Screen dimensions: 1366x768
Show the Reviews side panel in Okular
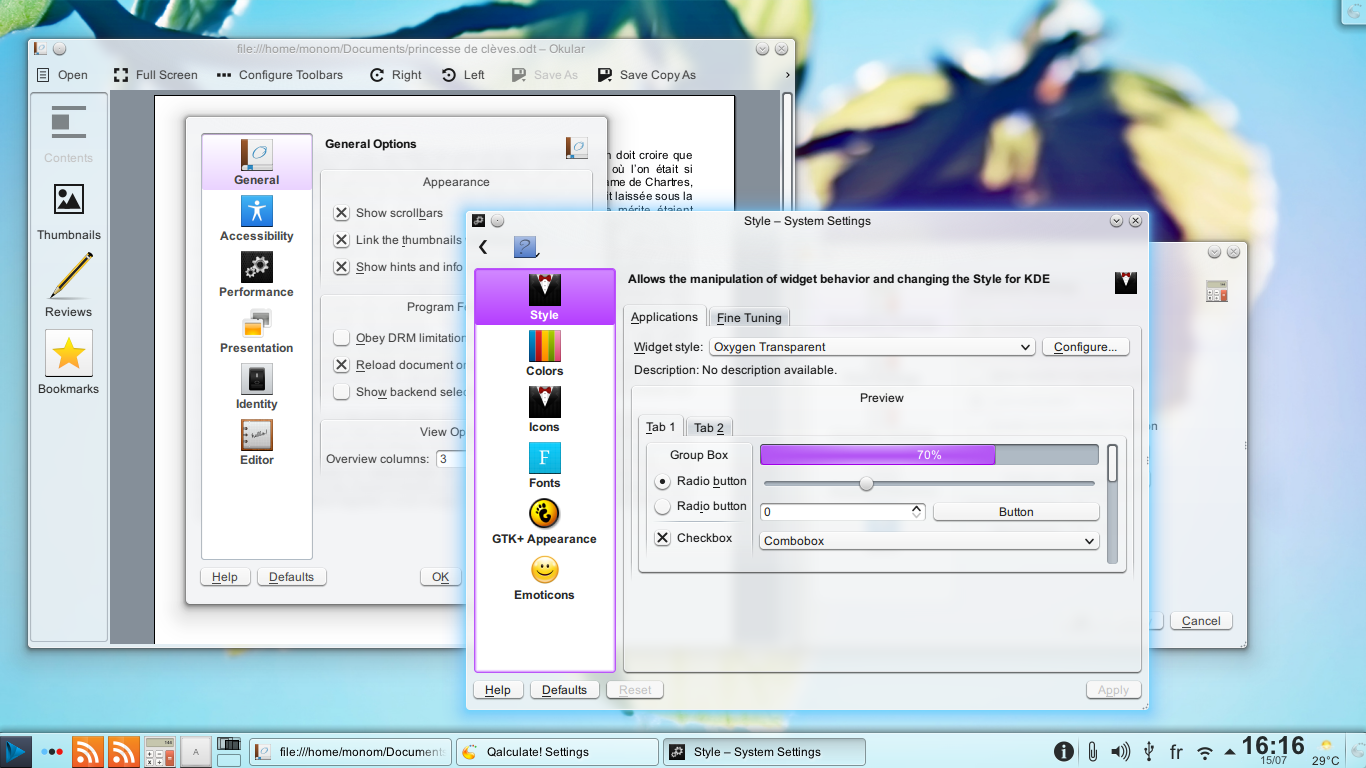(69, 285)
